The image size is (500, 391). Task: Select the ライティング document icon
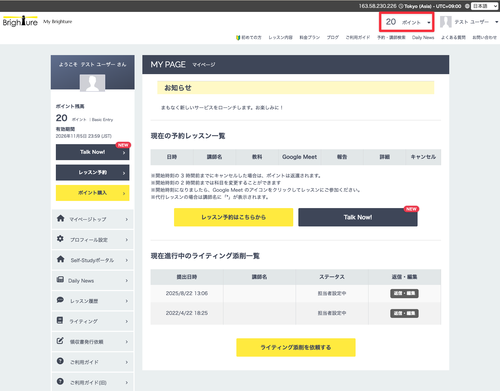tap(60, 320)
